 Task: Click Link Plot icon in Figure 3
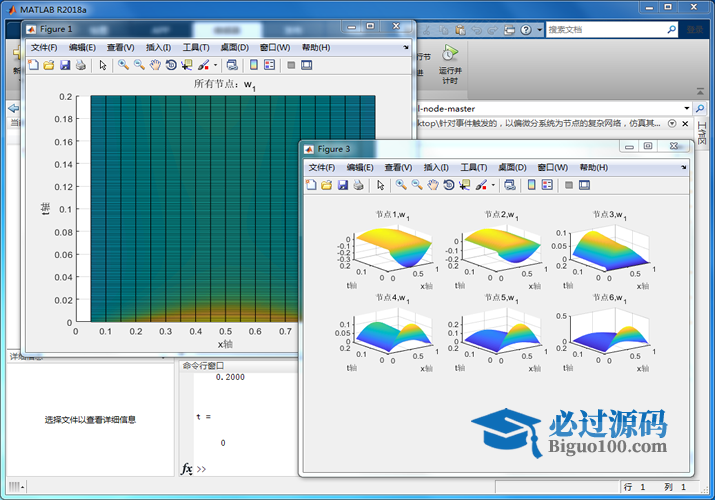(x=510, y=185)
